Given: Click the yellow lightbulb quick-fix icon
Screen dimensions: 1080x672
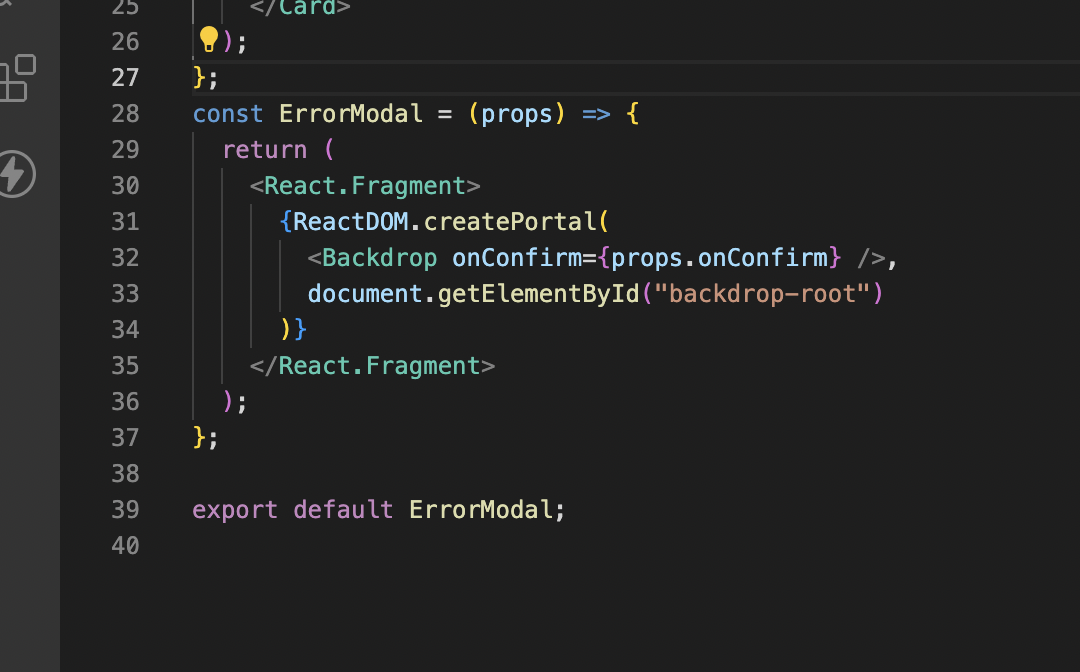Looking at the screenshot, I should pyautogui.click(x=208, y=40).
